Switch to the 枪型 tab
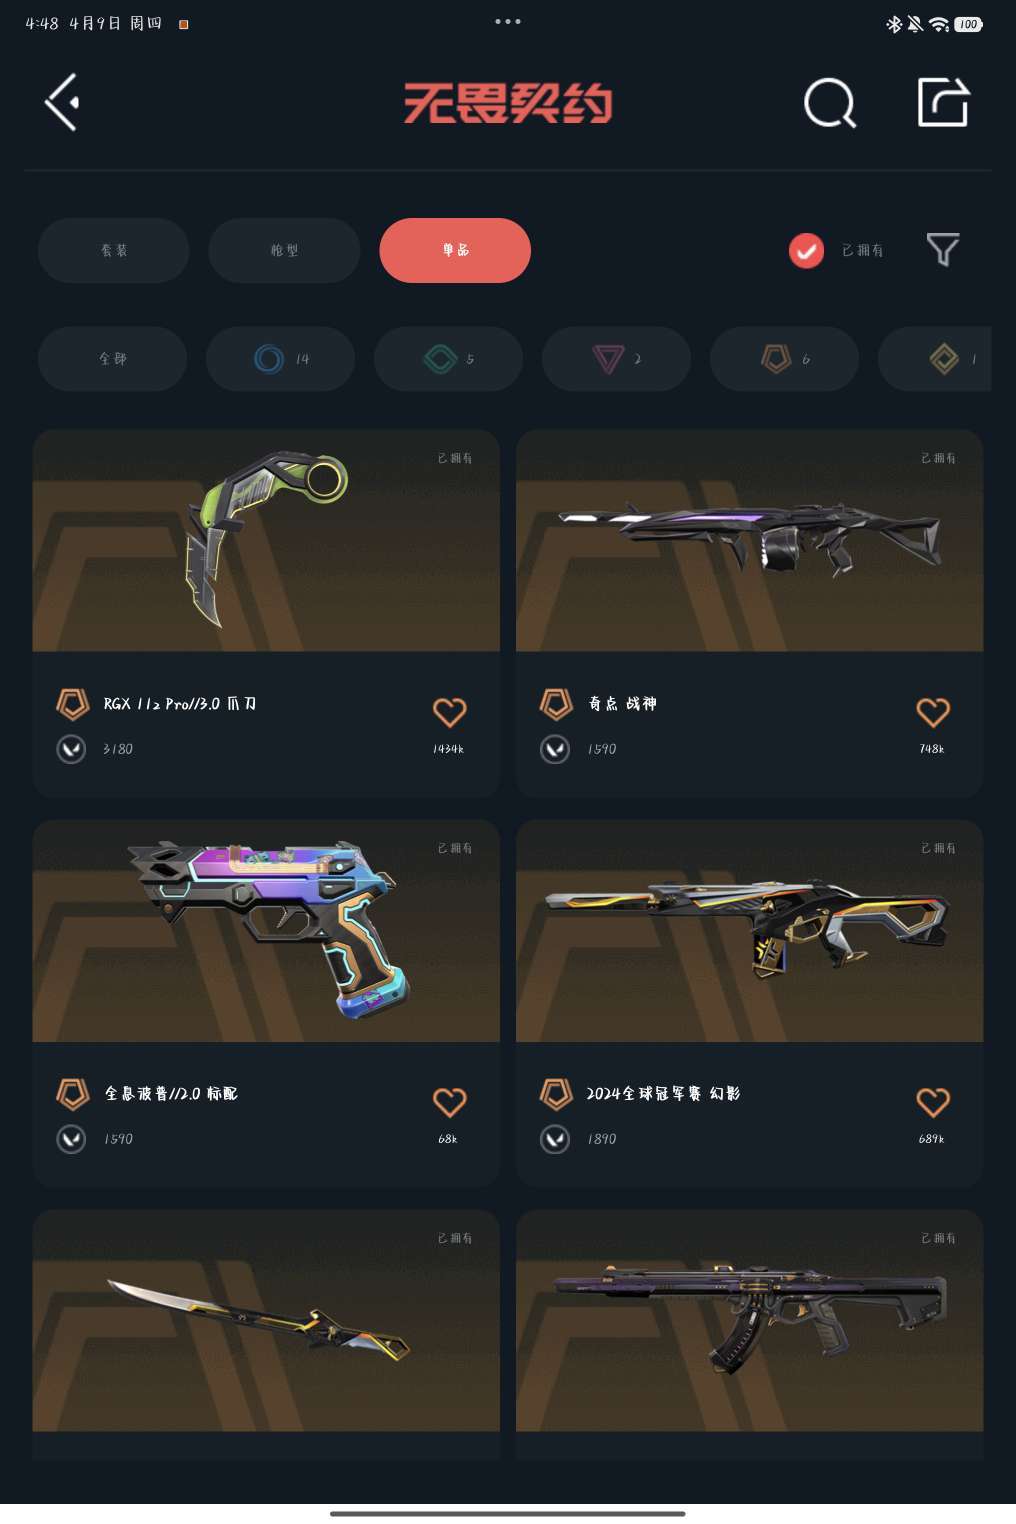Image resolution: width=1016 pixels, height=1524 pixels. click(x=284, y=250)
